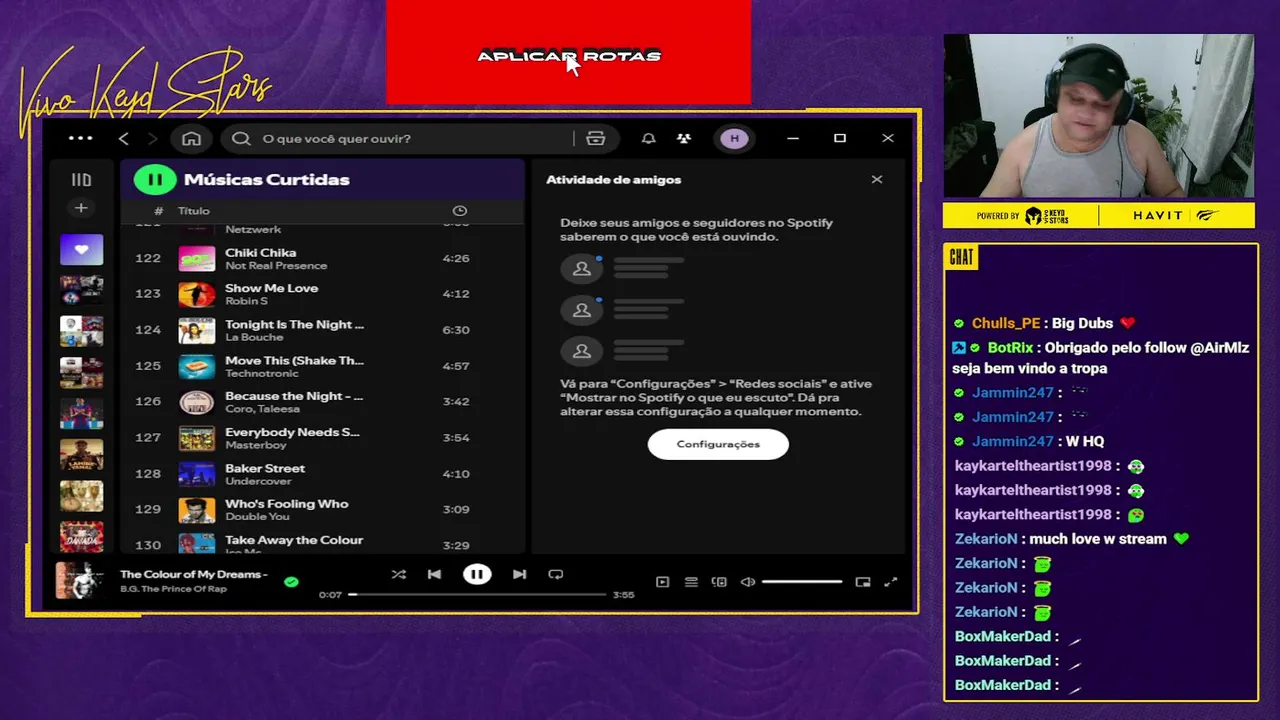This screenshot has width=1280, height=720.
Task: Click 'BotRix' username in chat
Action: [x=1010, y=348]
